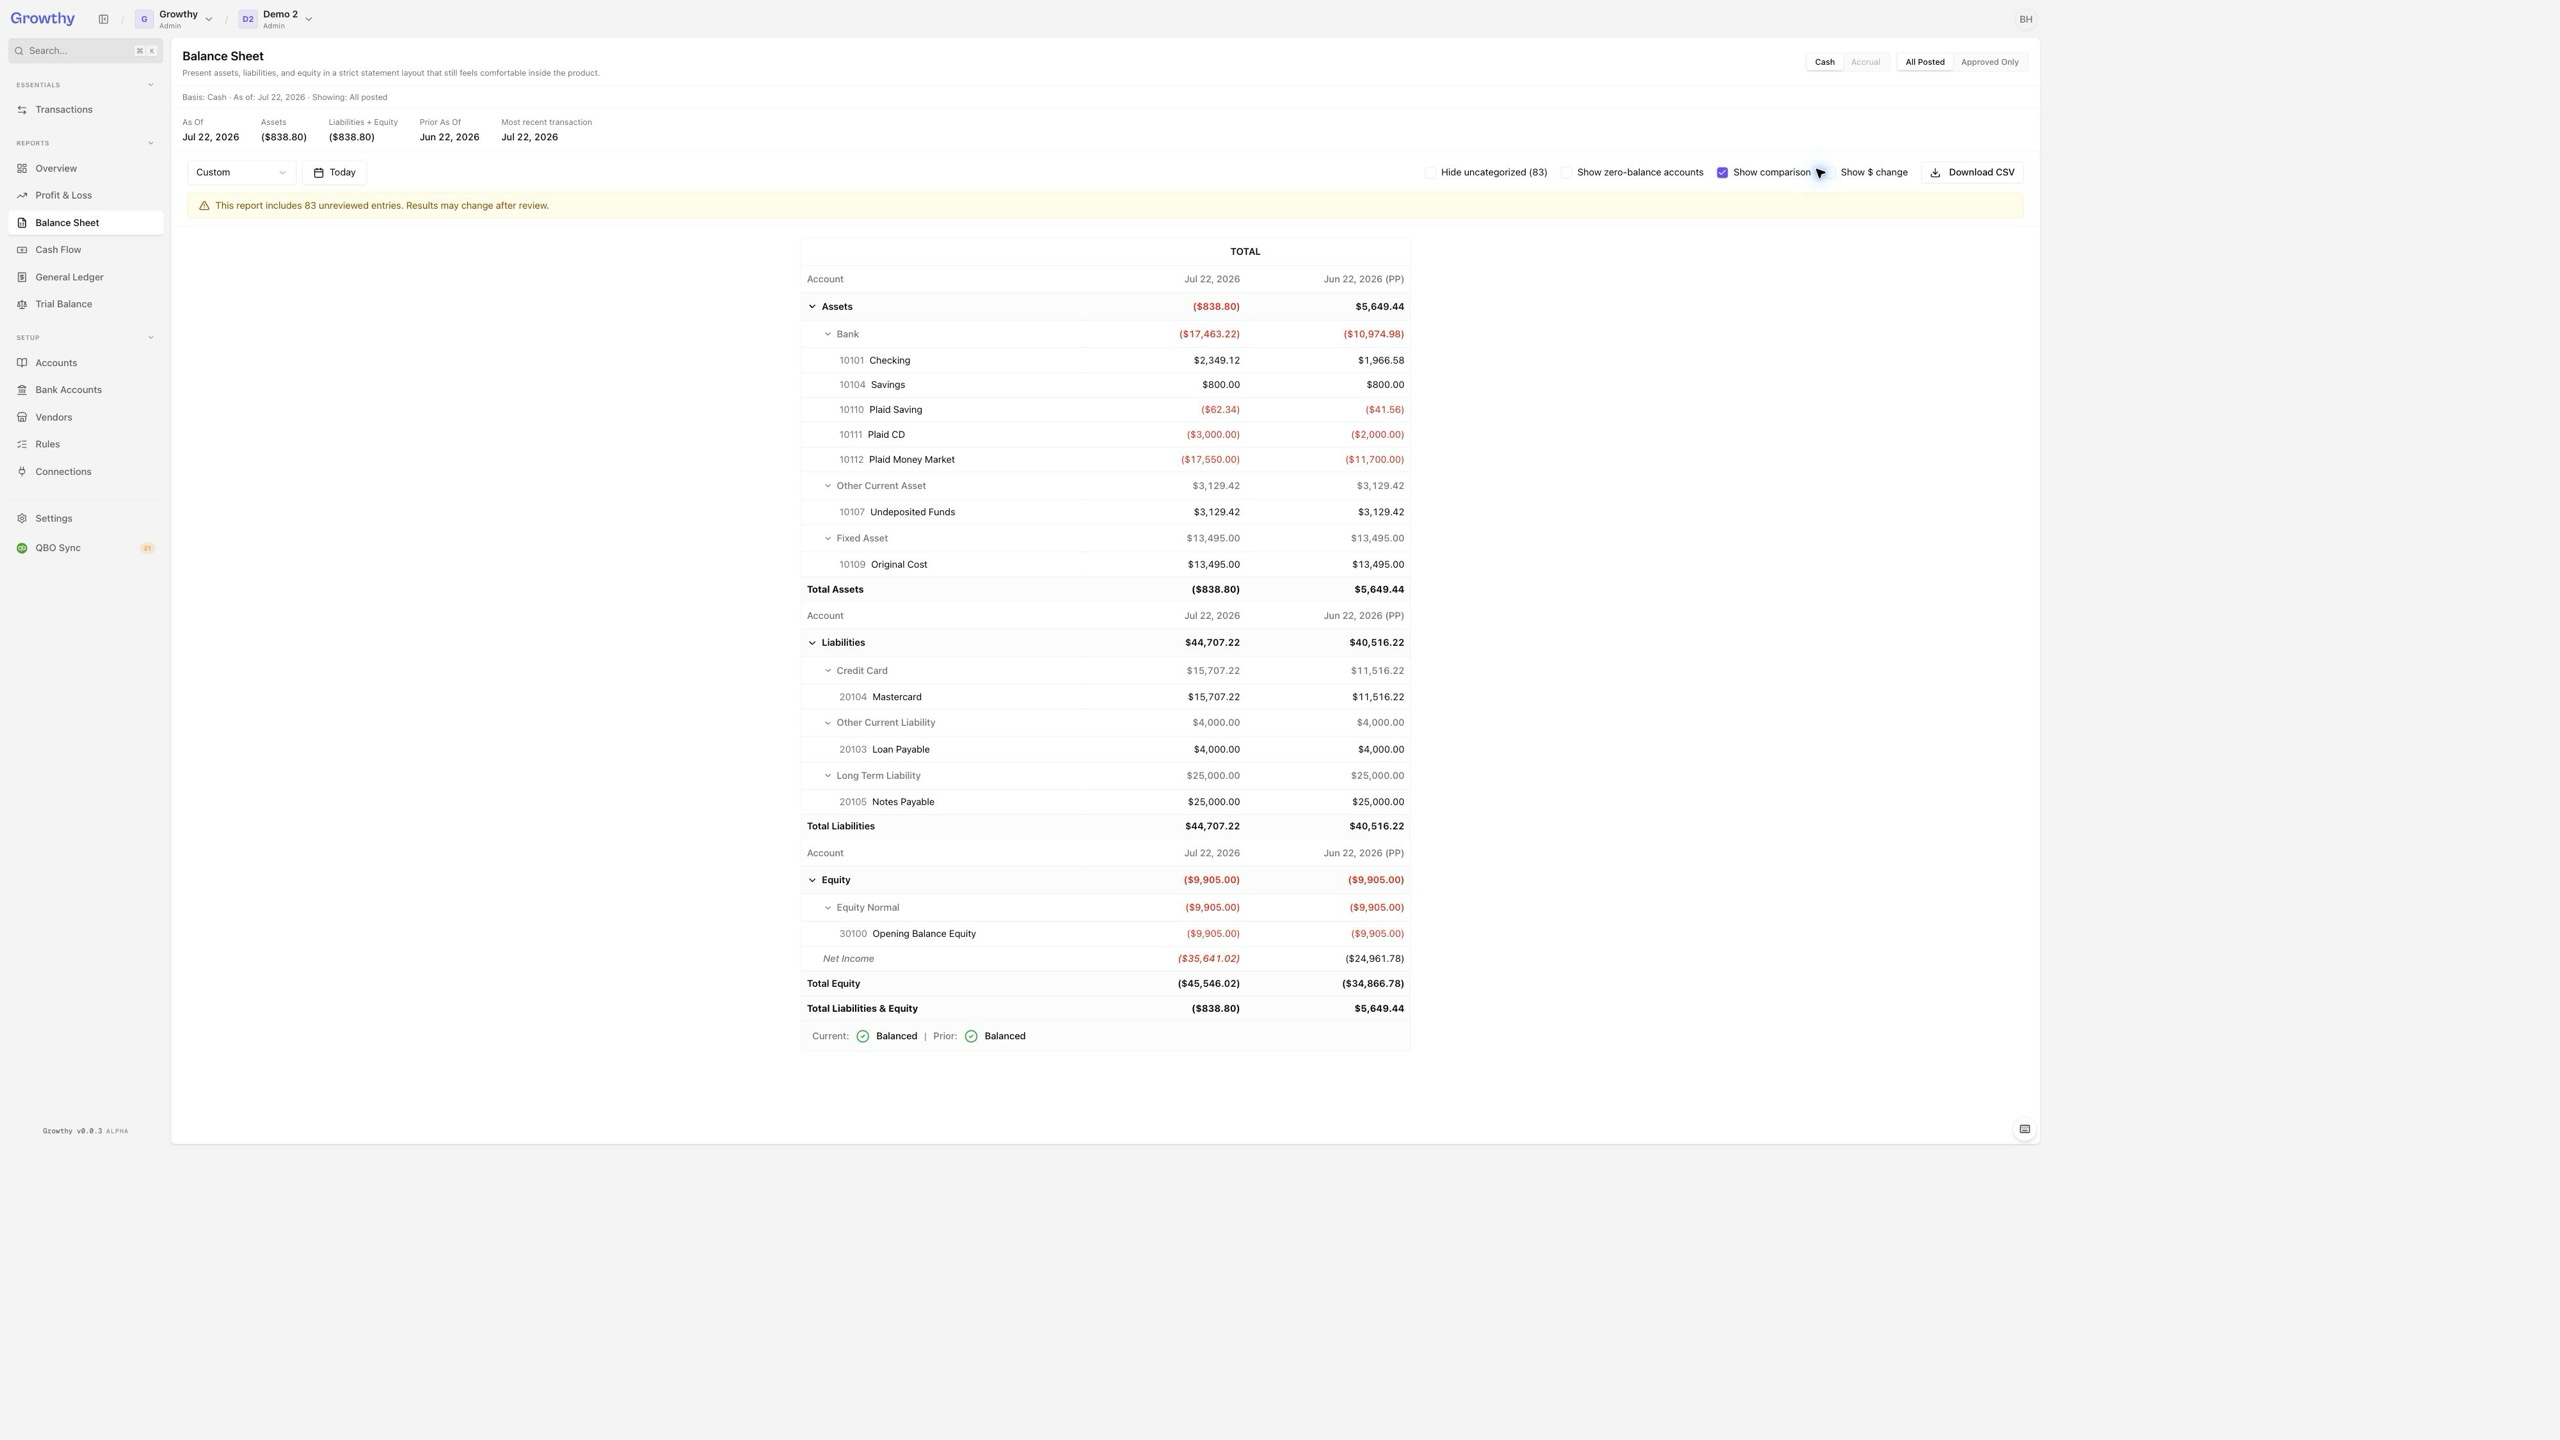Focus the Search field

(85, 51)
